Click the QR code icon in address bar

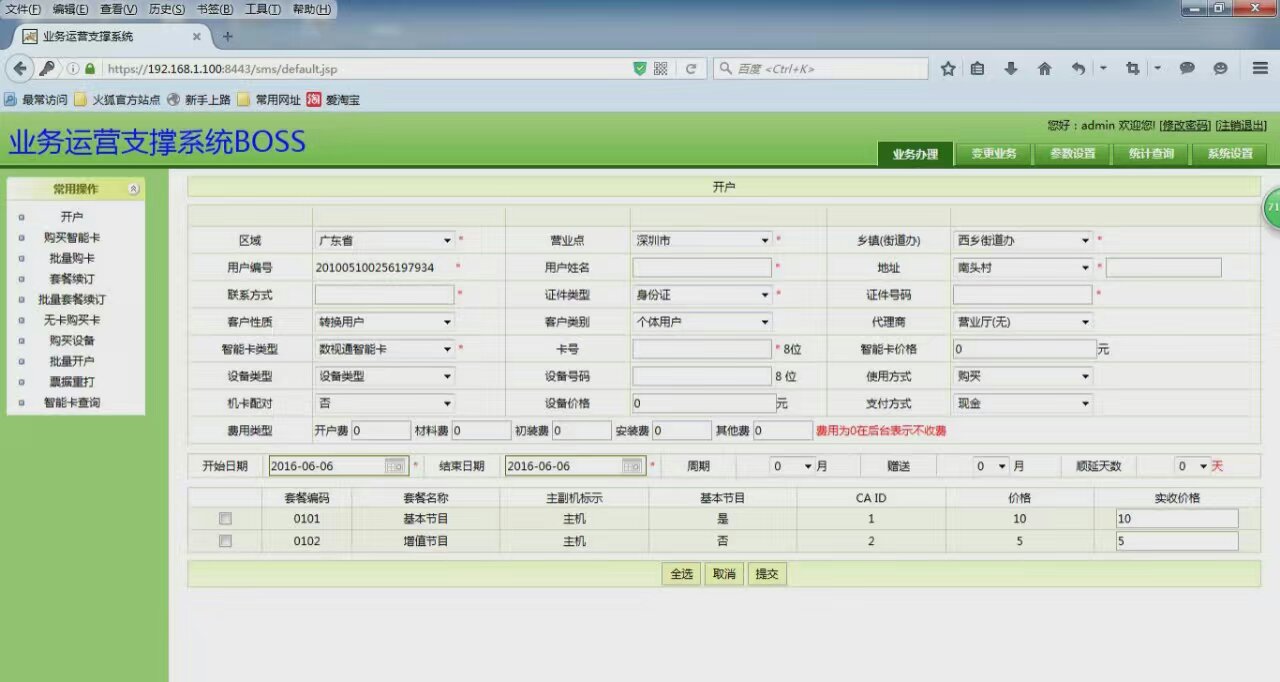point(660,69)
